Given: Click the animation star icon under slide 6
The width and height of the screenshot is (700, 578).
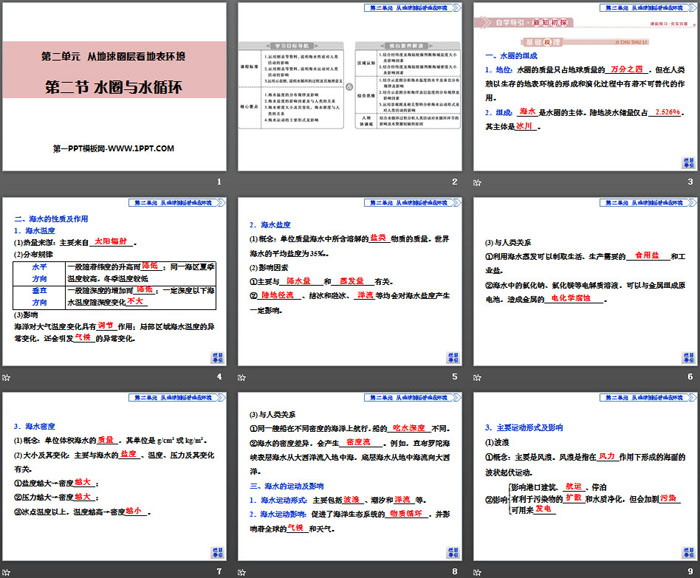Looking at the screenshot, I should click(x=477, y=378).
